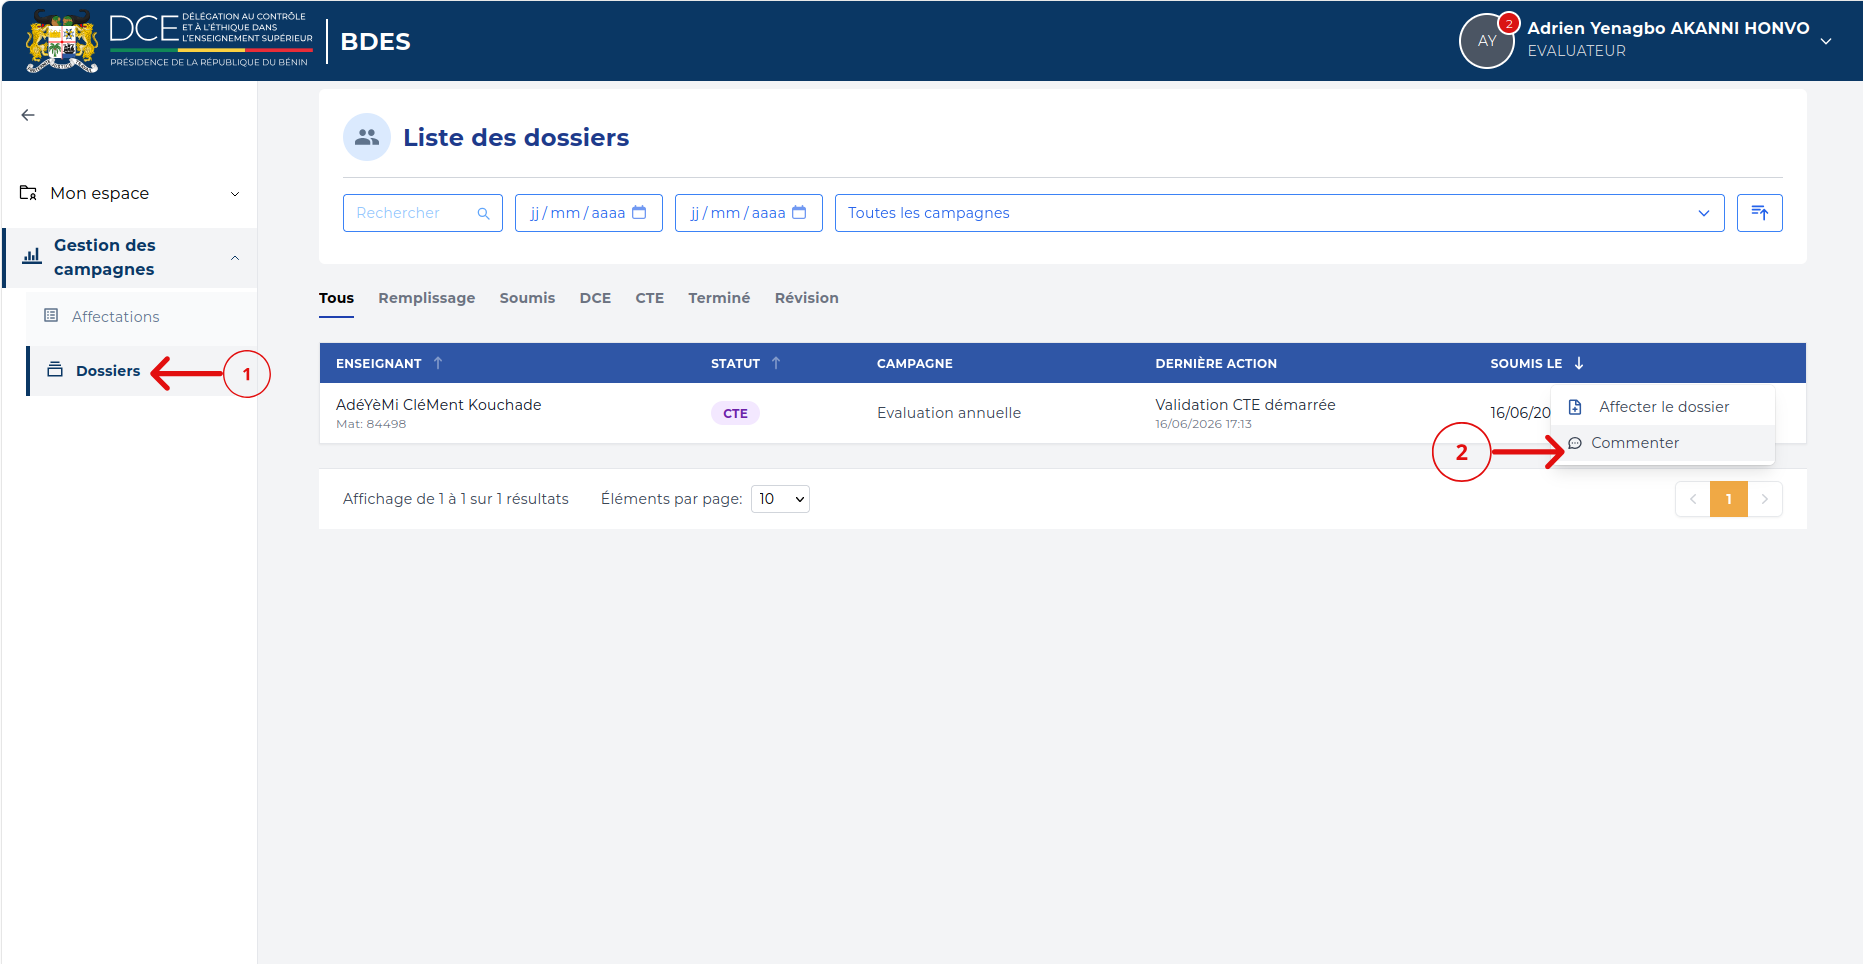Click the Mat: 84498 text
The height and width of the screenshot is (964, 1863).
coord(371,424)
